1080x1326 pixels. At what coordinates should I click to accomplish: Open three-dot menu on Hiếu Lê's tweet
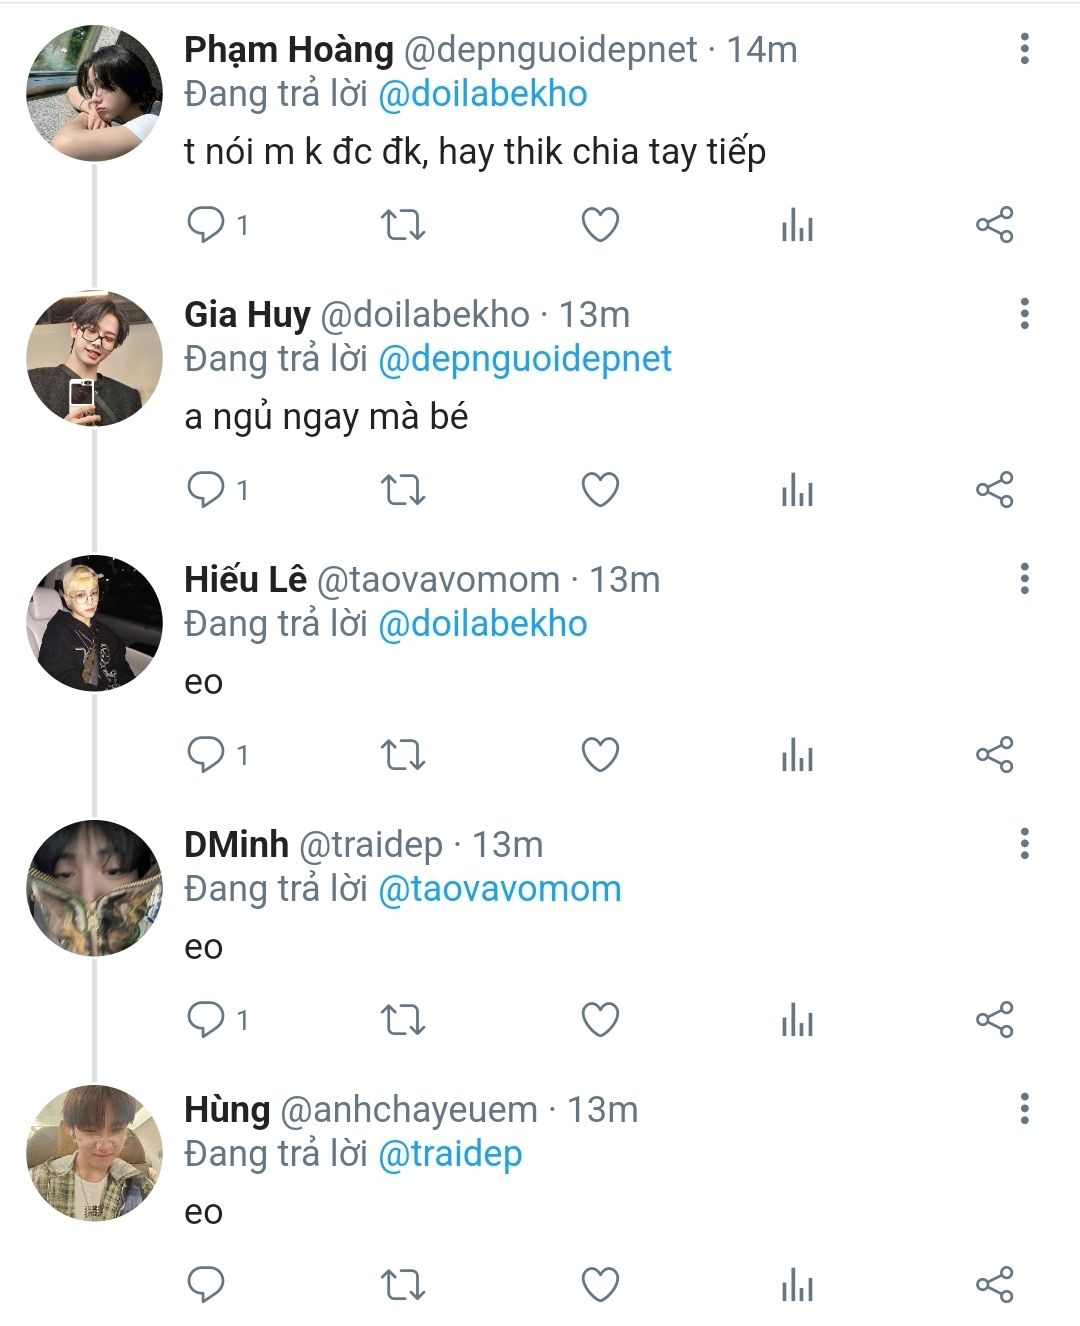tap(1024, 579)
